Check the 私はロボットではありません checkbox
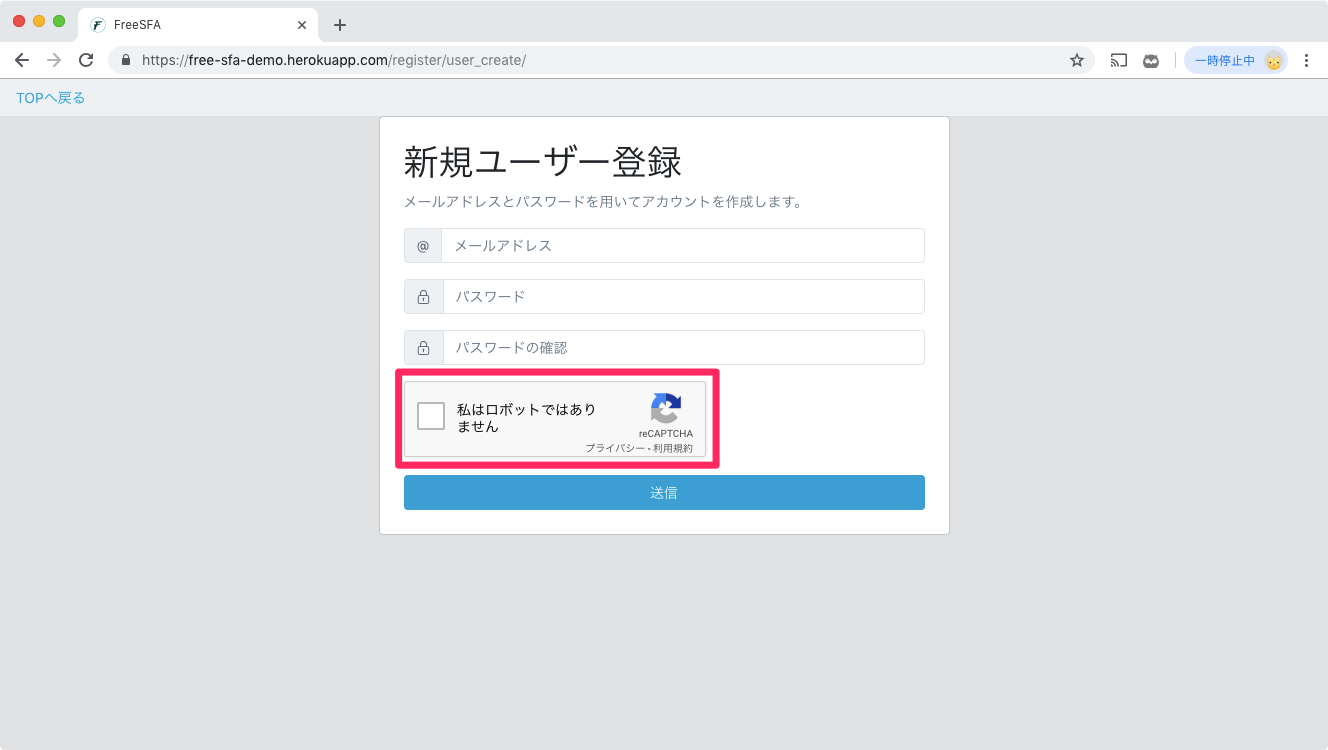The image size is (1328, 750). [x=431, y=416]
